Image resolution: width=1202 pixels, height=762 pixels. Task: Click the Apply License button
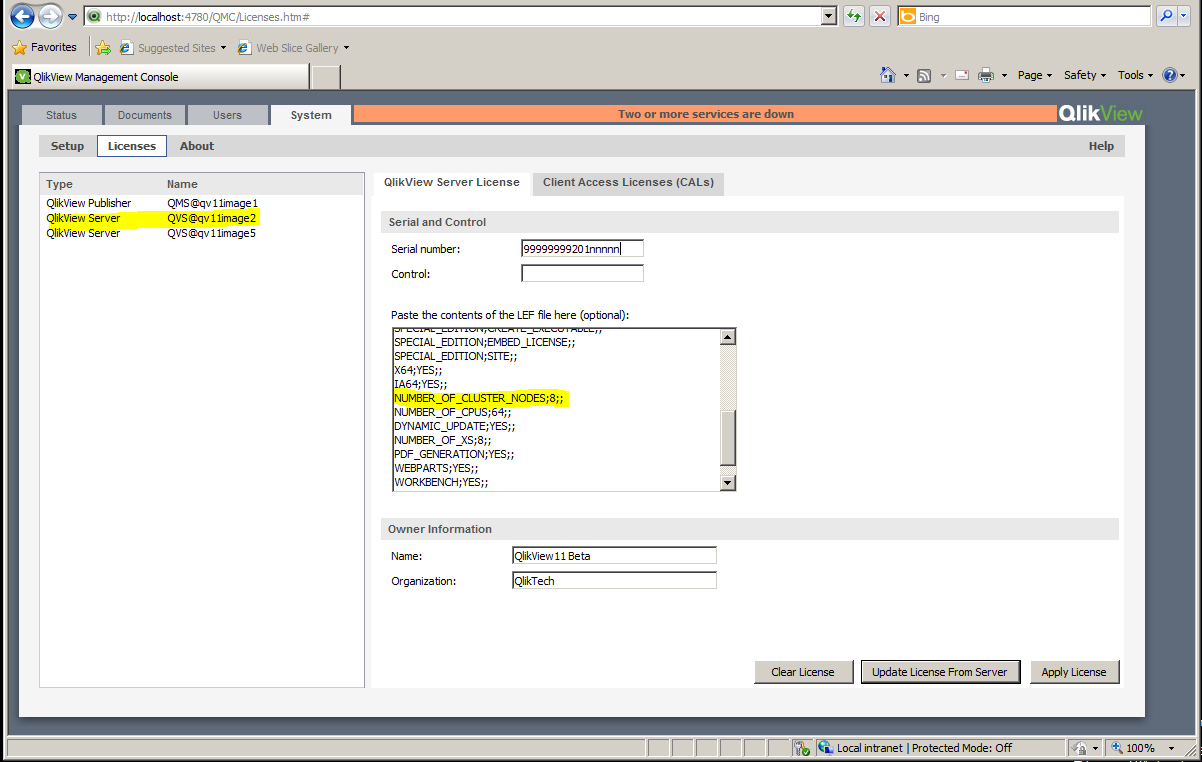click(x=1074, y=672)
